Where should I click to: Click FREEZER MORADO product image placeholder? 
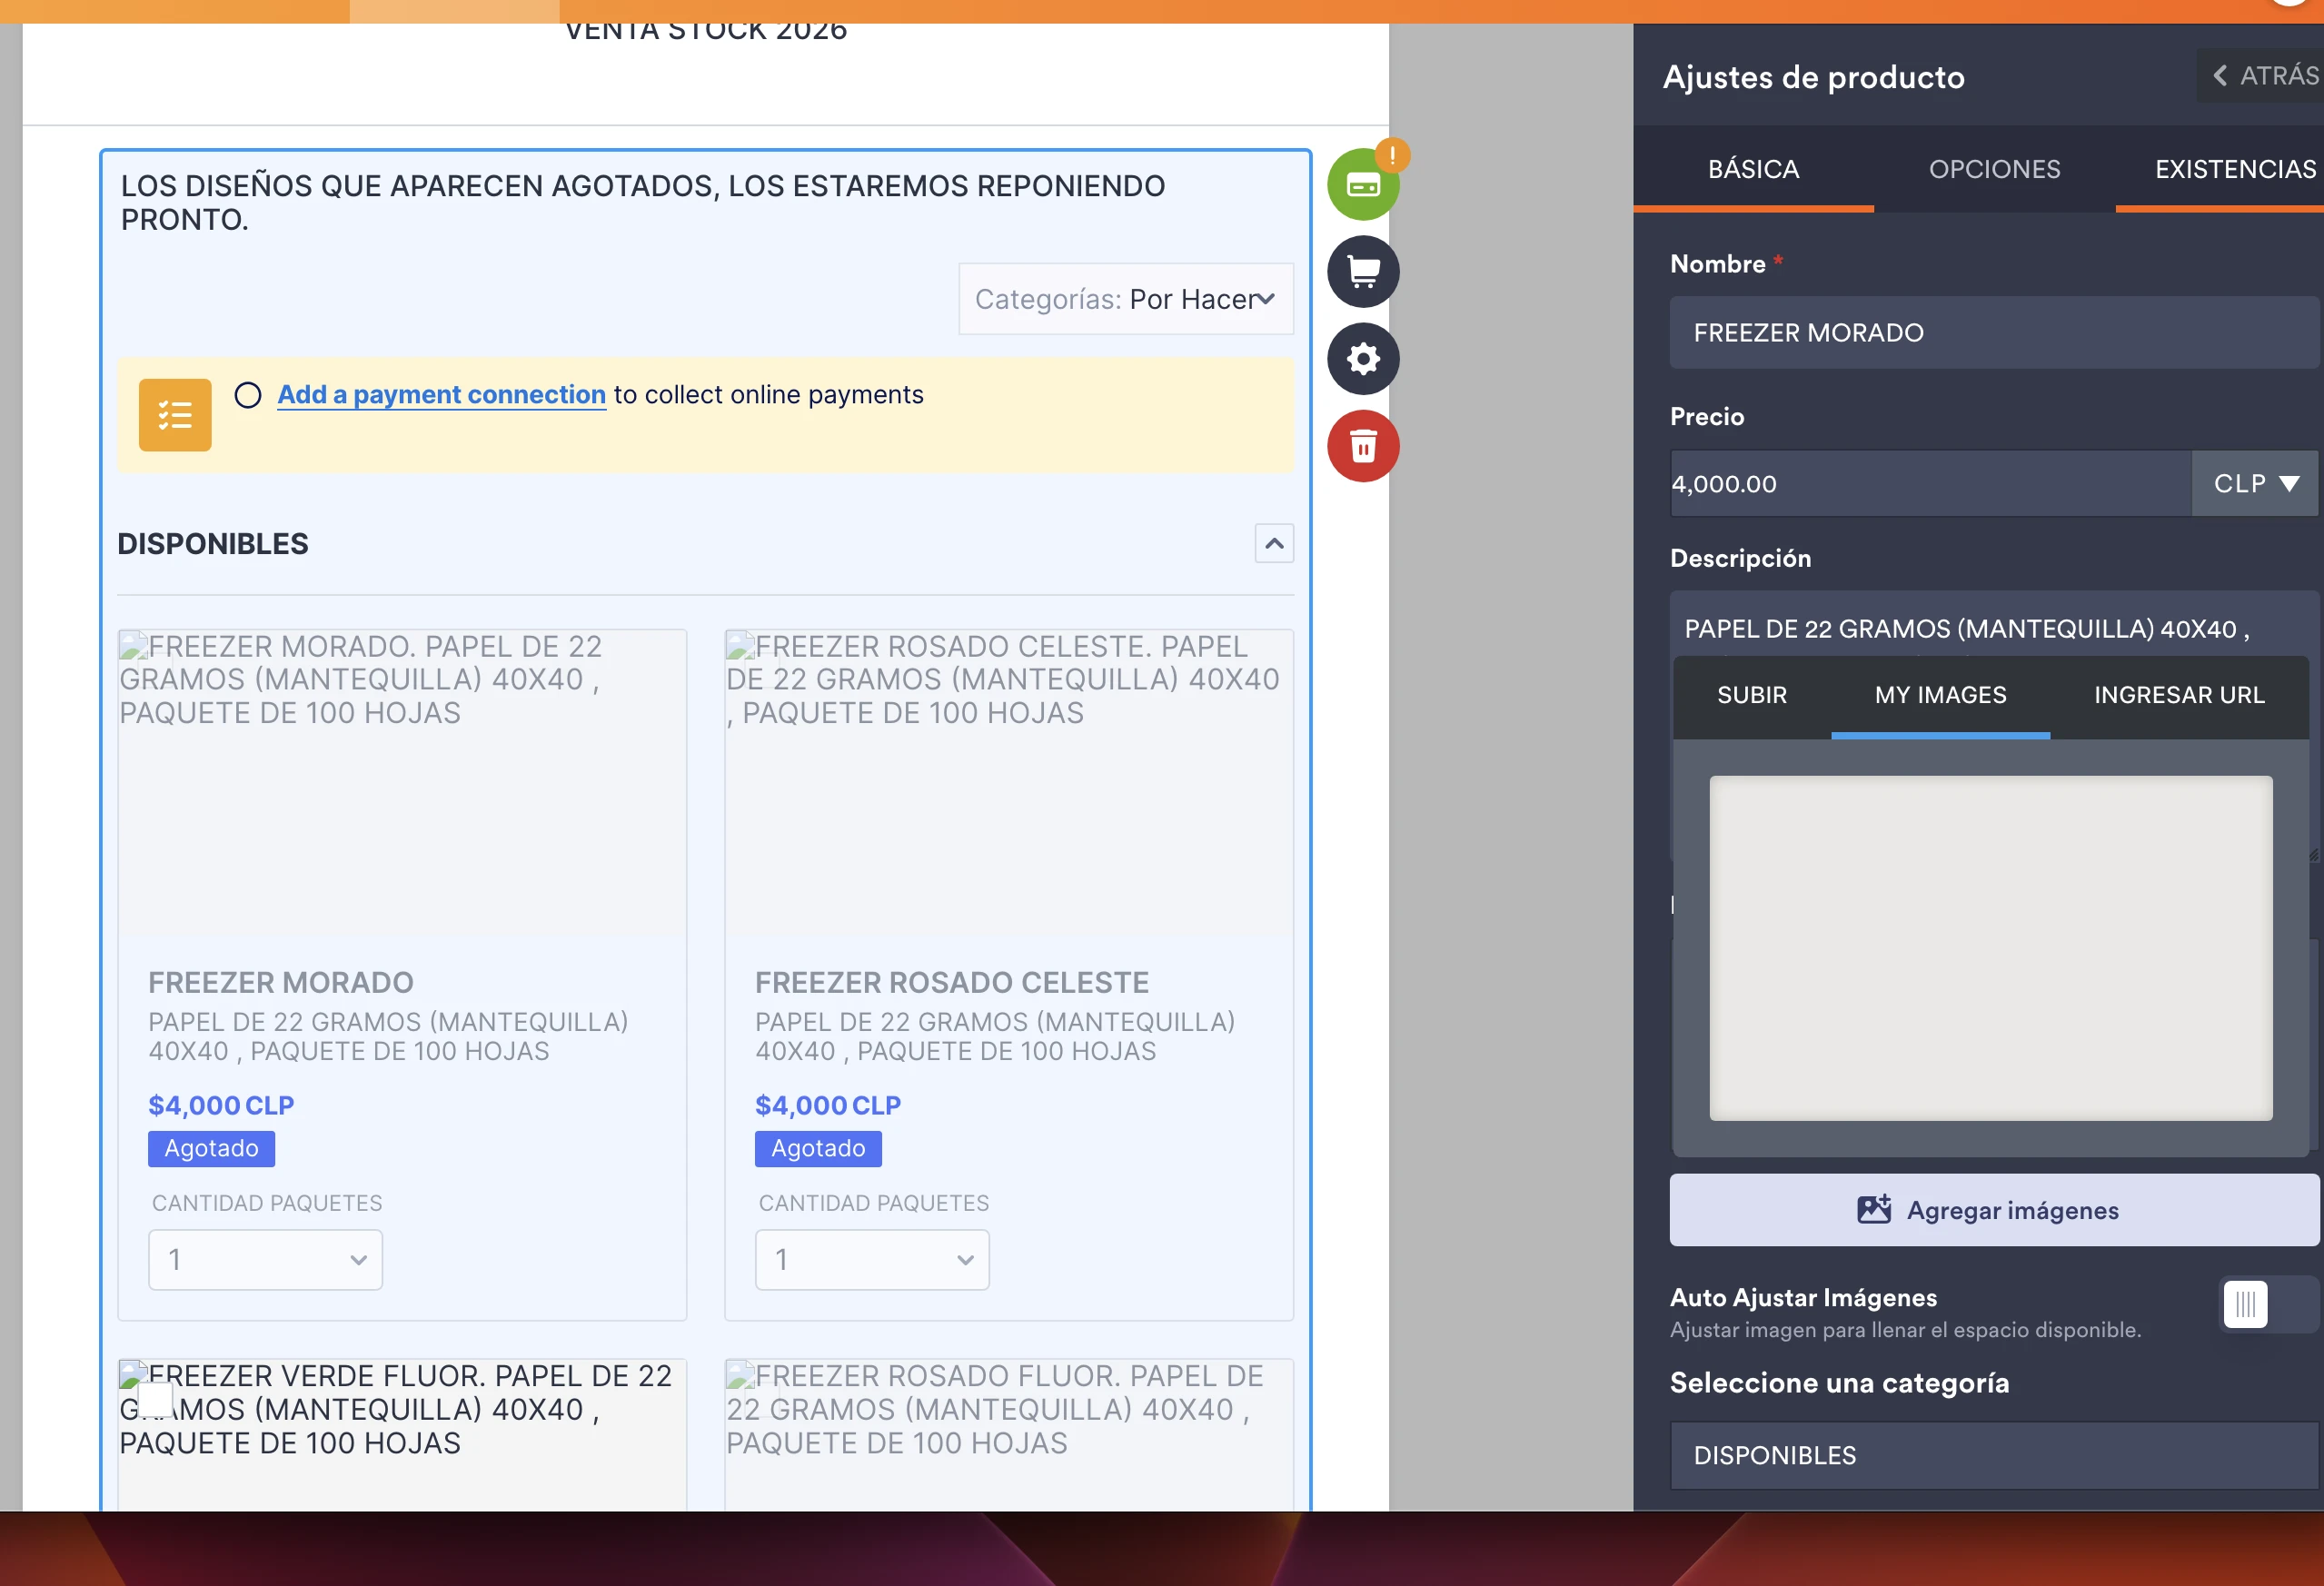tap(402, 783)
